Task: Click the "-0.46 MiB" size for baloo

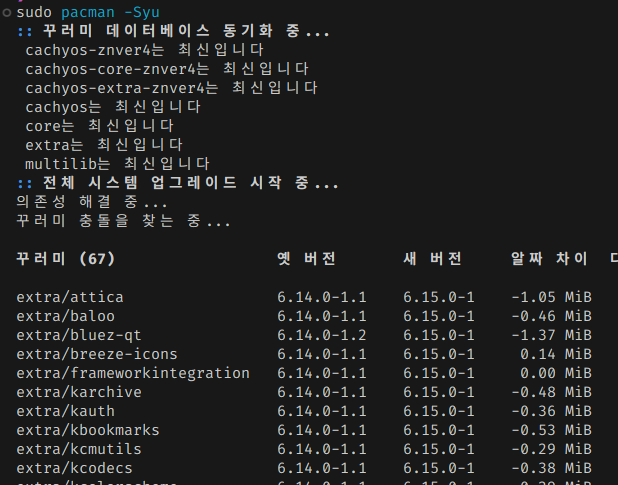Action: (551, 316)
